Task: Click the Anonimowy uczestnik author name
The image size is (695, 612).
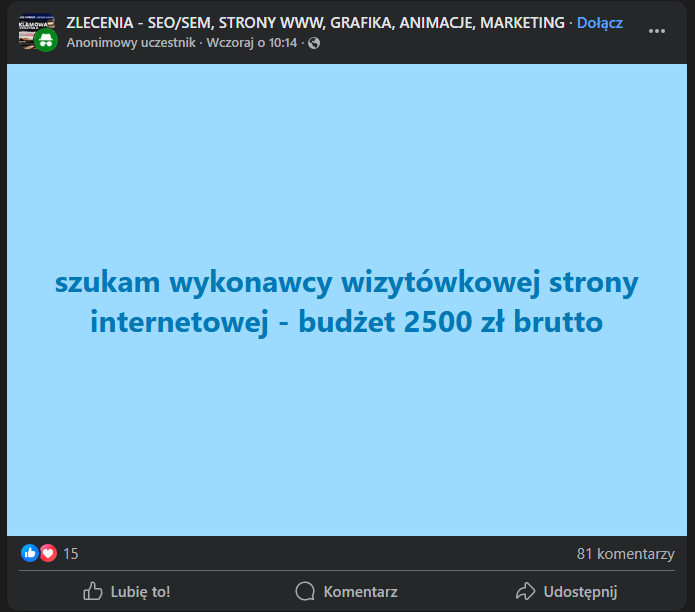Action: tap(132, 43)
